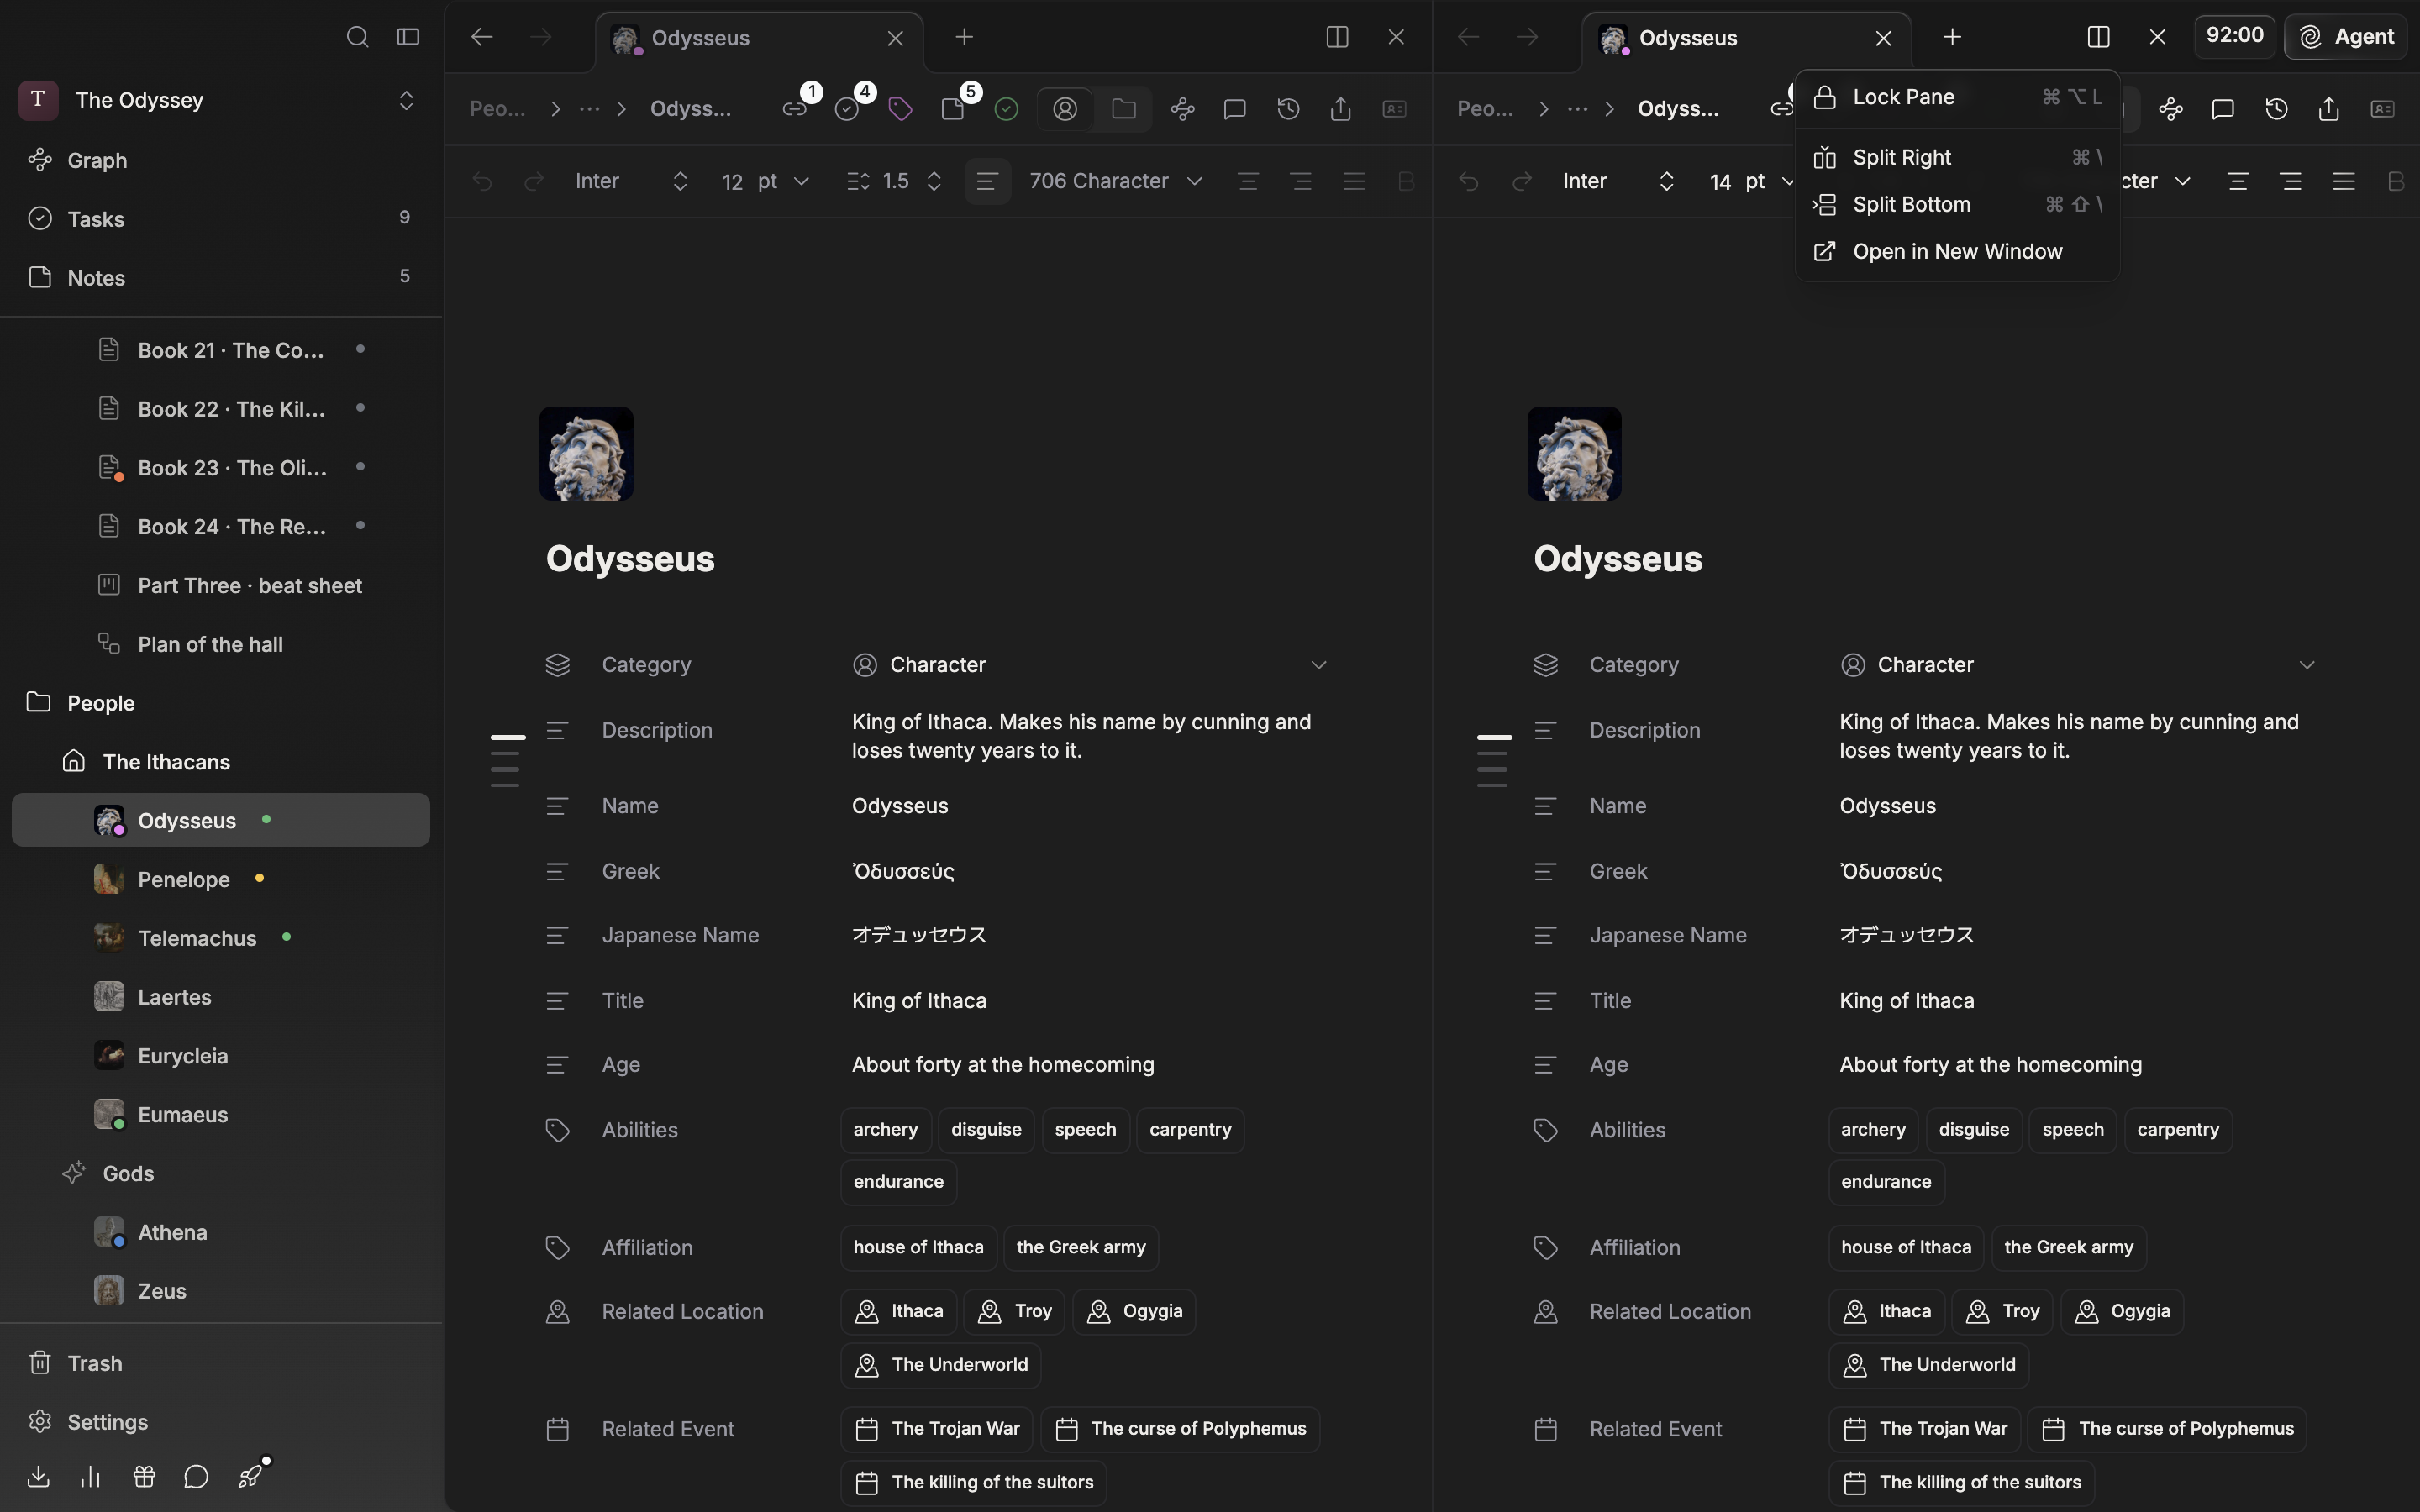Image resolution: width=2420 pixels, height=1512 pixels.
Task: Open version history icon in left pane
Action: [1289, 109]
